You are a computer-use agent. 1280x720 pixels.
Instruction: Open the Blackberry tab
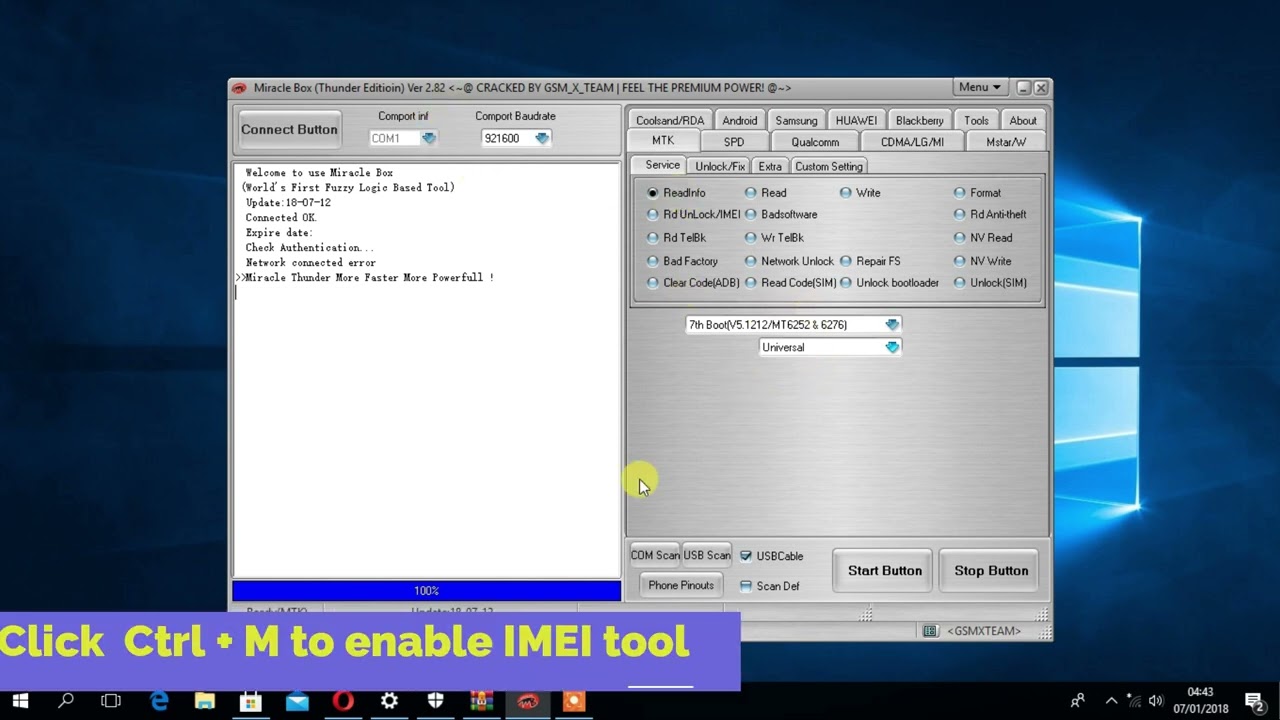[x=919, y=120]
